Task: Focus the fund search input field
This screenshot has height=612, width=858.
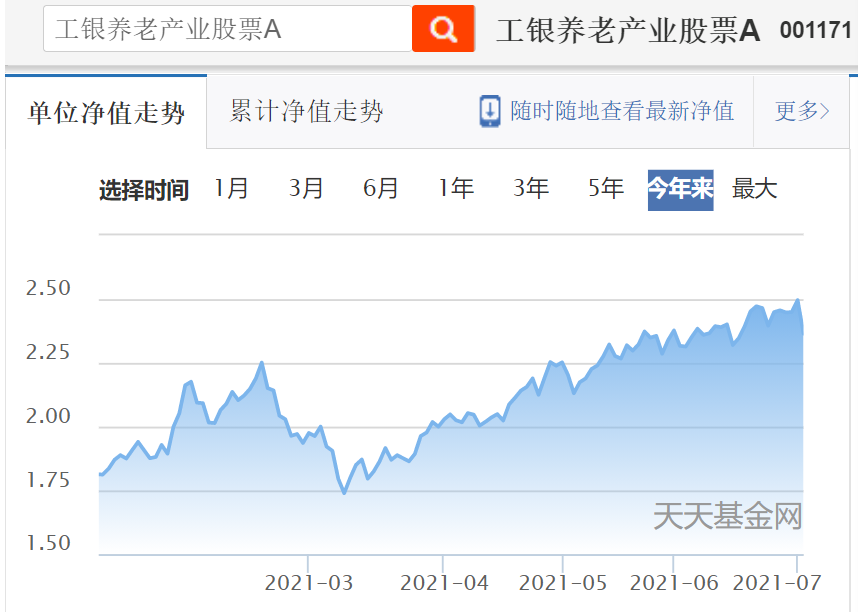Action: click(x=228, y=28)
